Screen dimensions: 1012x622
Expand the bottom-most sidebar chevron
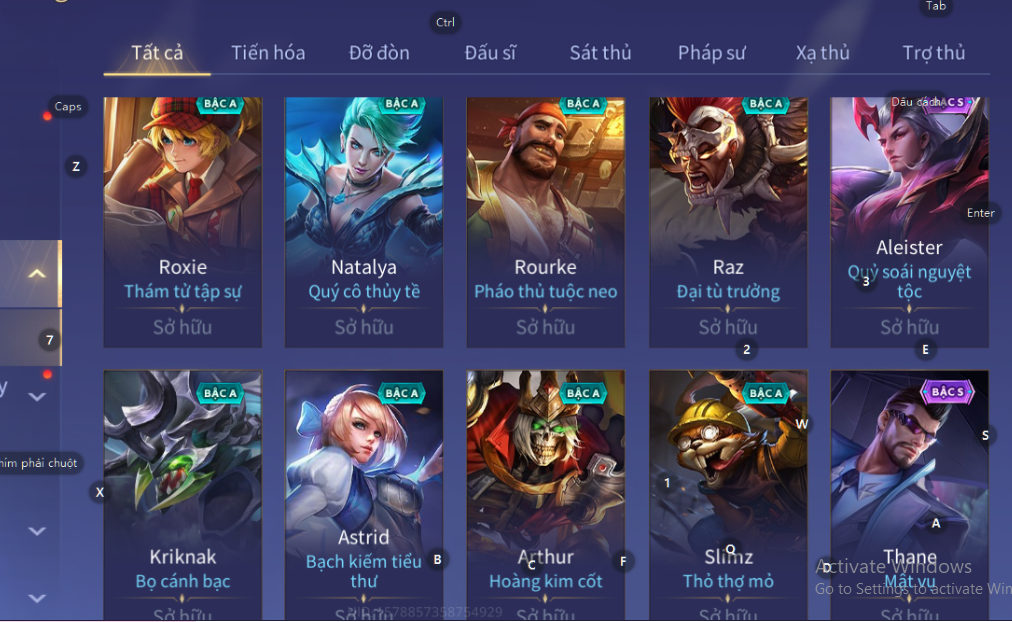click(x=37, y=598)
